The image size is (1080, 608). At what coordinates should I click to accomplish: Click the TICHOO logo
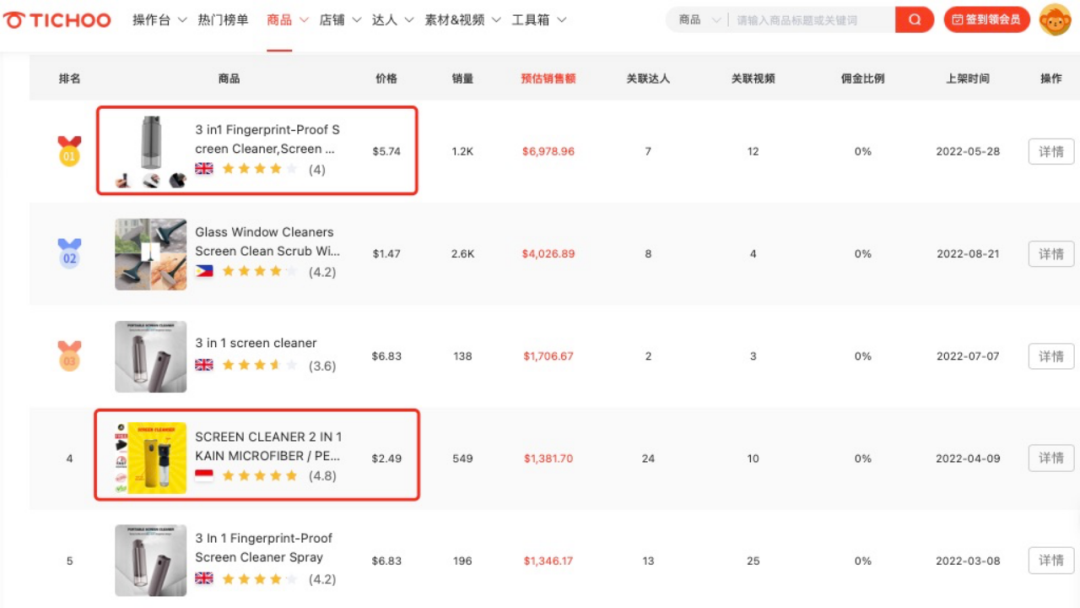pyautogui.click(x=56, y=20)
